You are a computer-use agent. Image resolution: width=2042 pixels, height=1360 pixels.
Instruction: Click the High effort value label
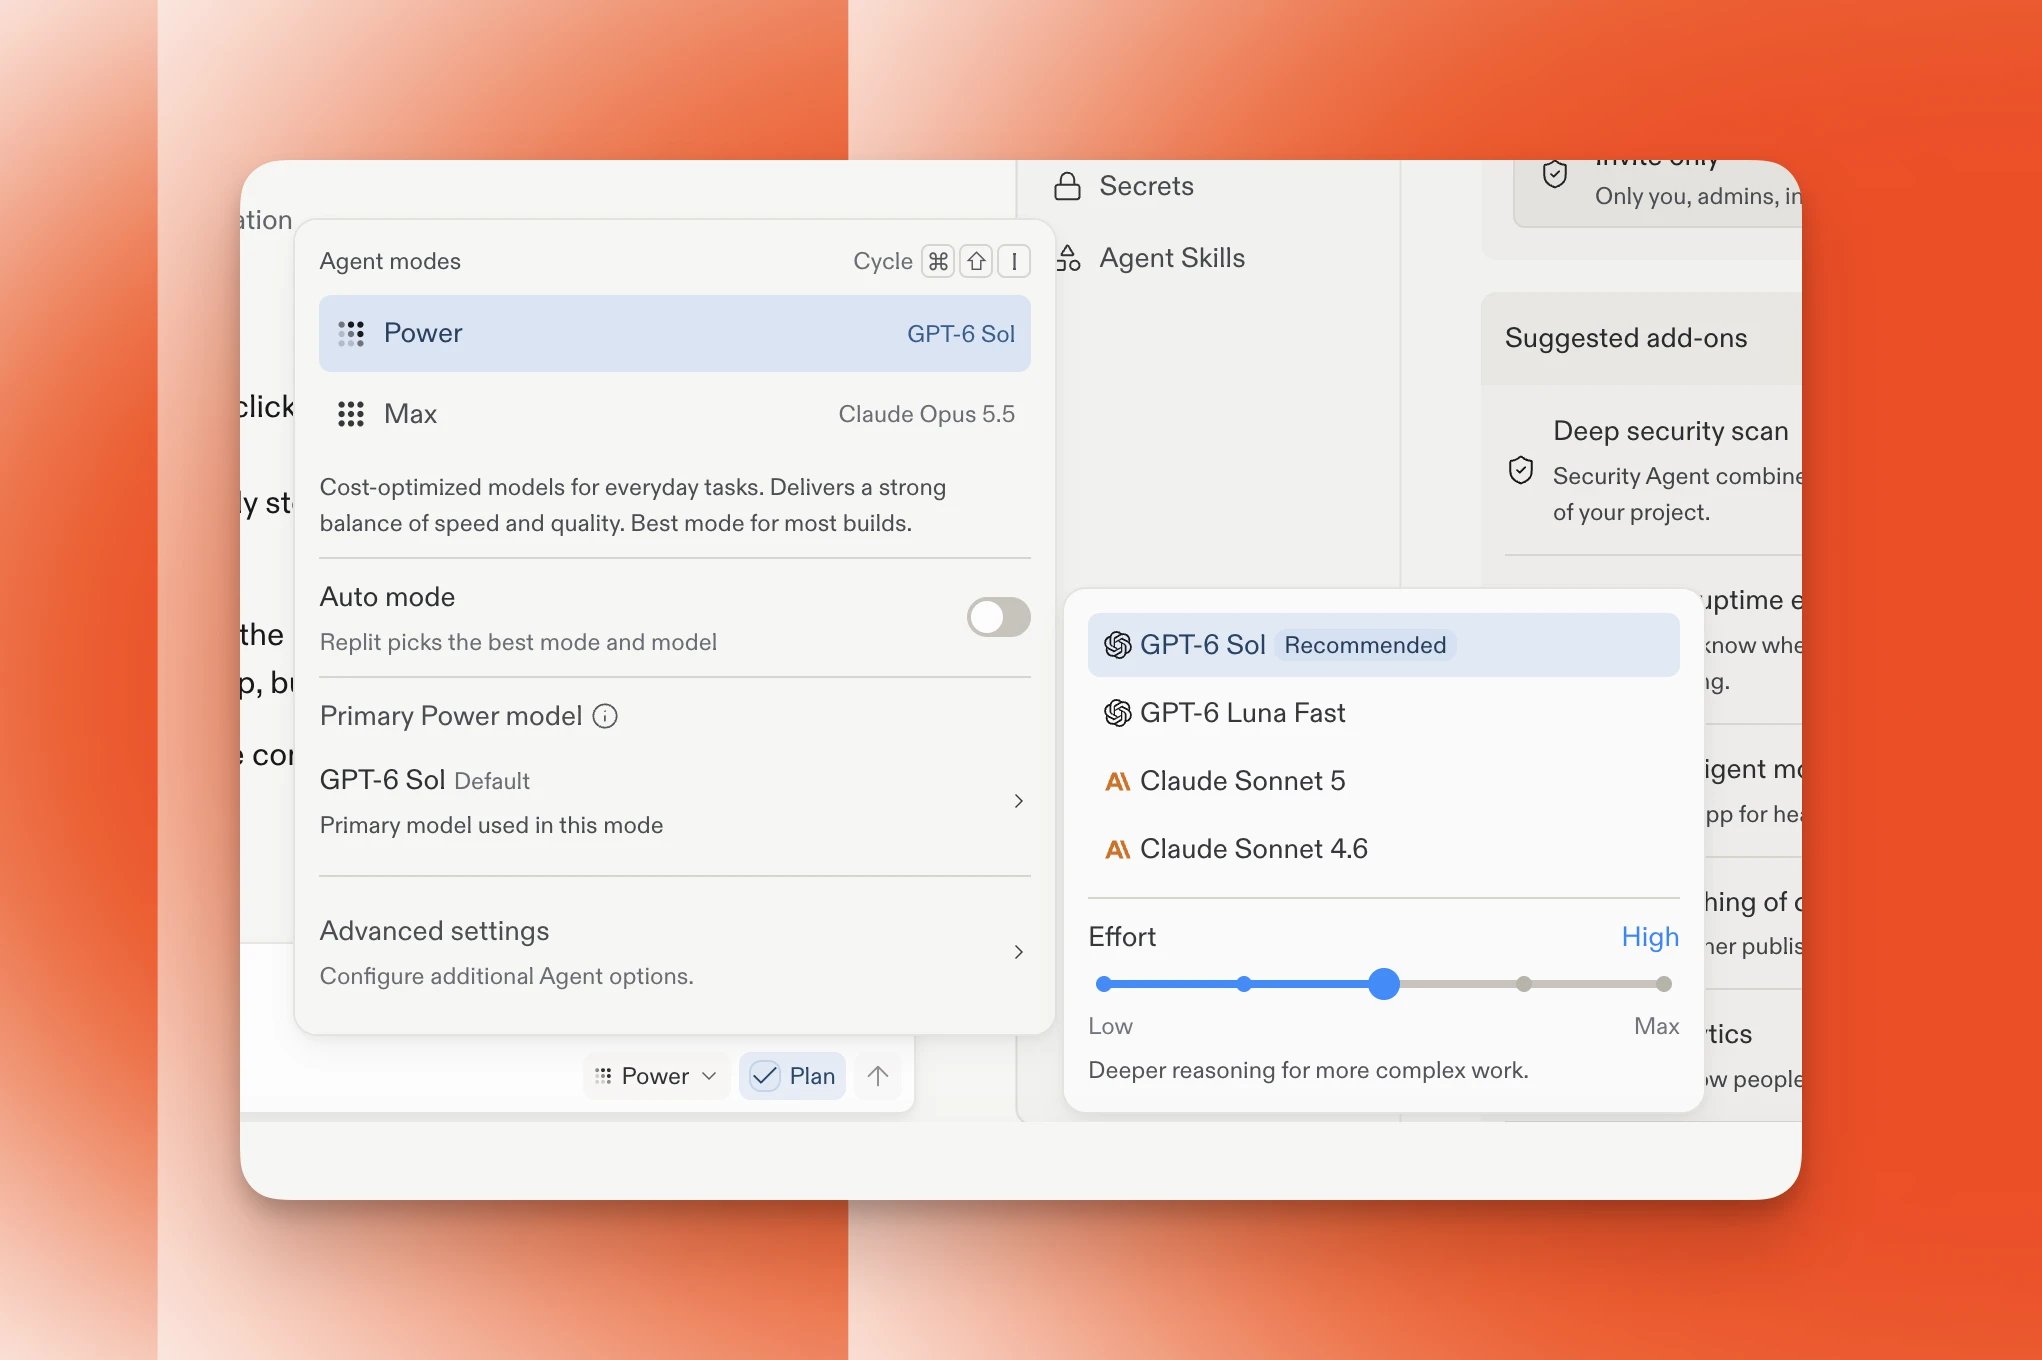tap(1650, 937)
